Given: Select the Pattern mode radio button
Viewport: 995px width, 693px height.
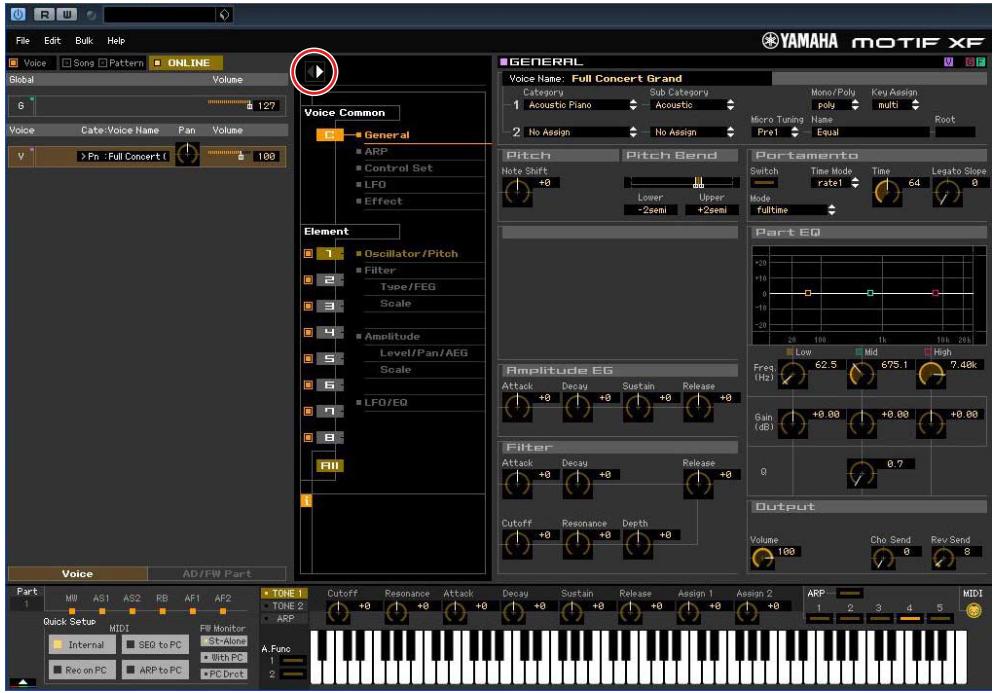Looking at the screenshot, I should [103, 63].
